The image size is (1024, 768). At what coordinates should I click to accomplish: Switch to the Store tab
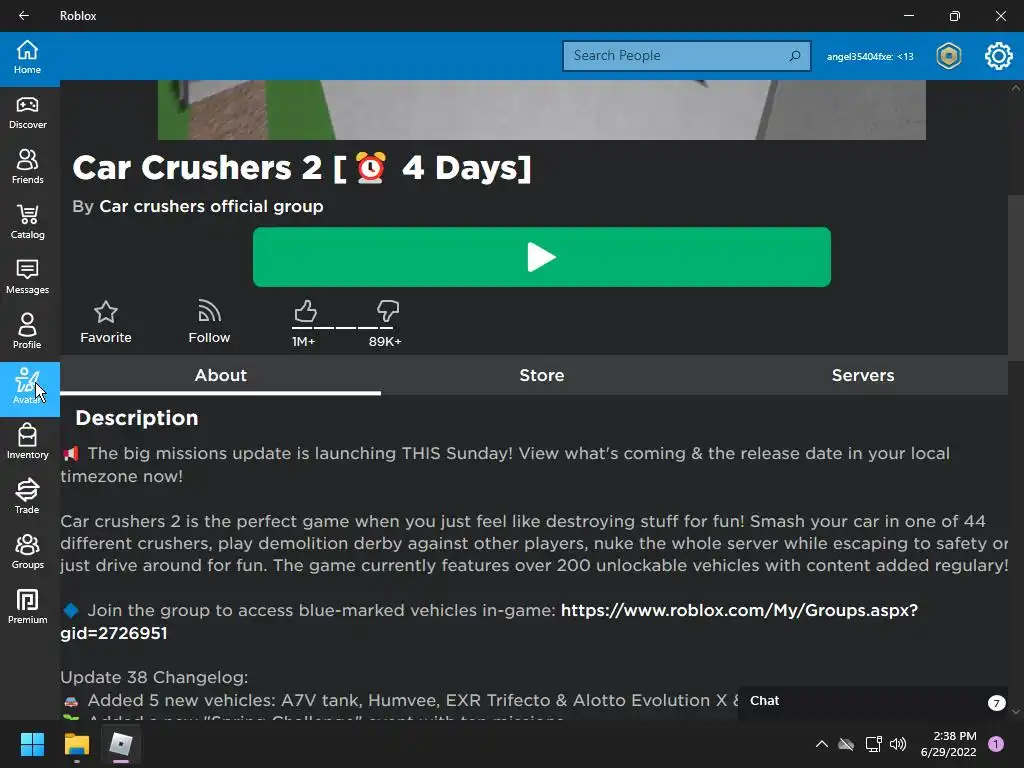541,376
